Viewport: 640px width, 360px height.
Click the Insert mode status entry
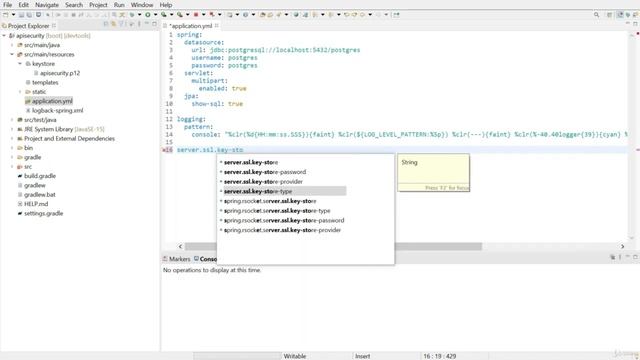pyautogui.click(x=362, y=356)
